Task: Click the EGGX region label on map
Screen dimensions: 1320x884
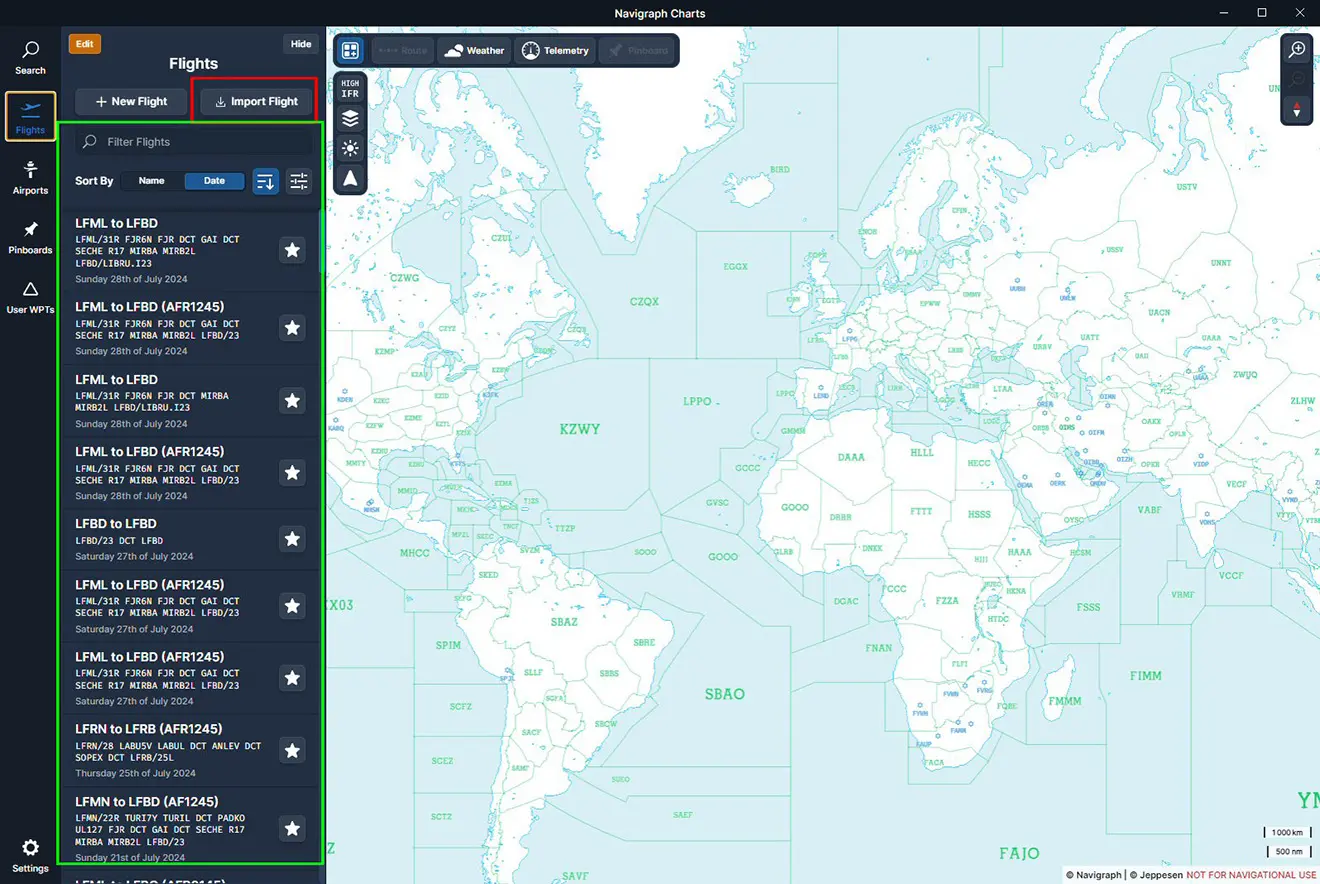Action: 735,267
